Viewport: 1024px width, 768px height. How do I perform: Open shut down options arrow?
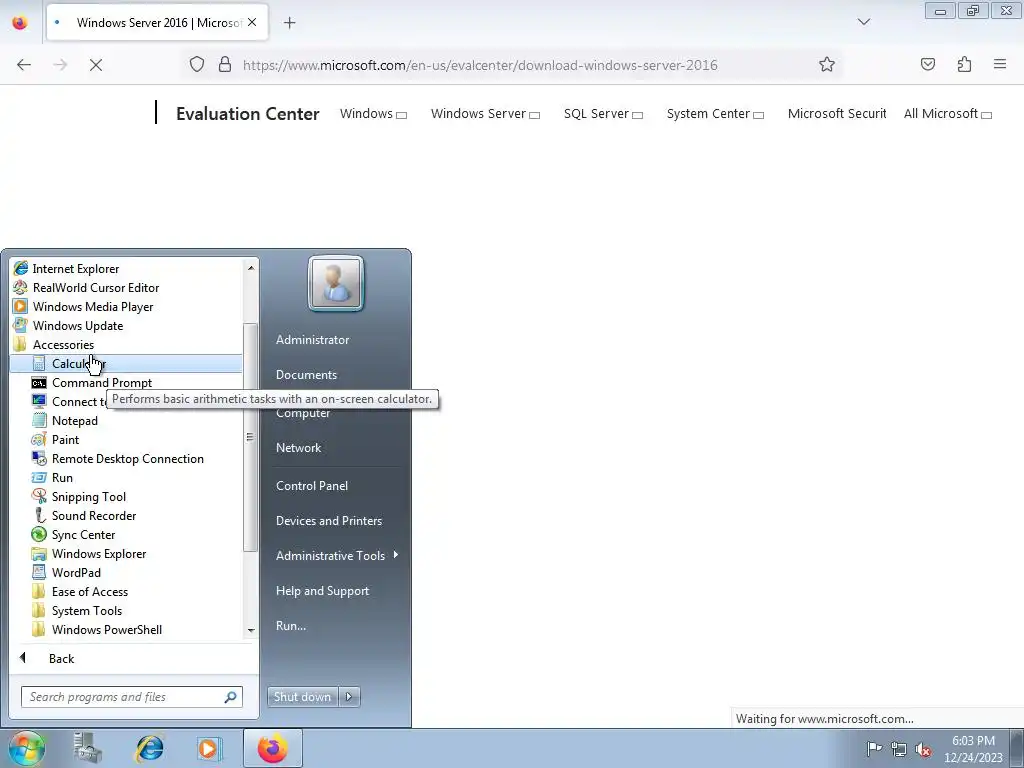349,697
